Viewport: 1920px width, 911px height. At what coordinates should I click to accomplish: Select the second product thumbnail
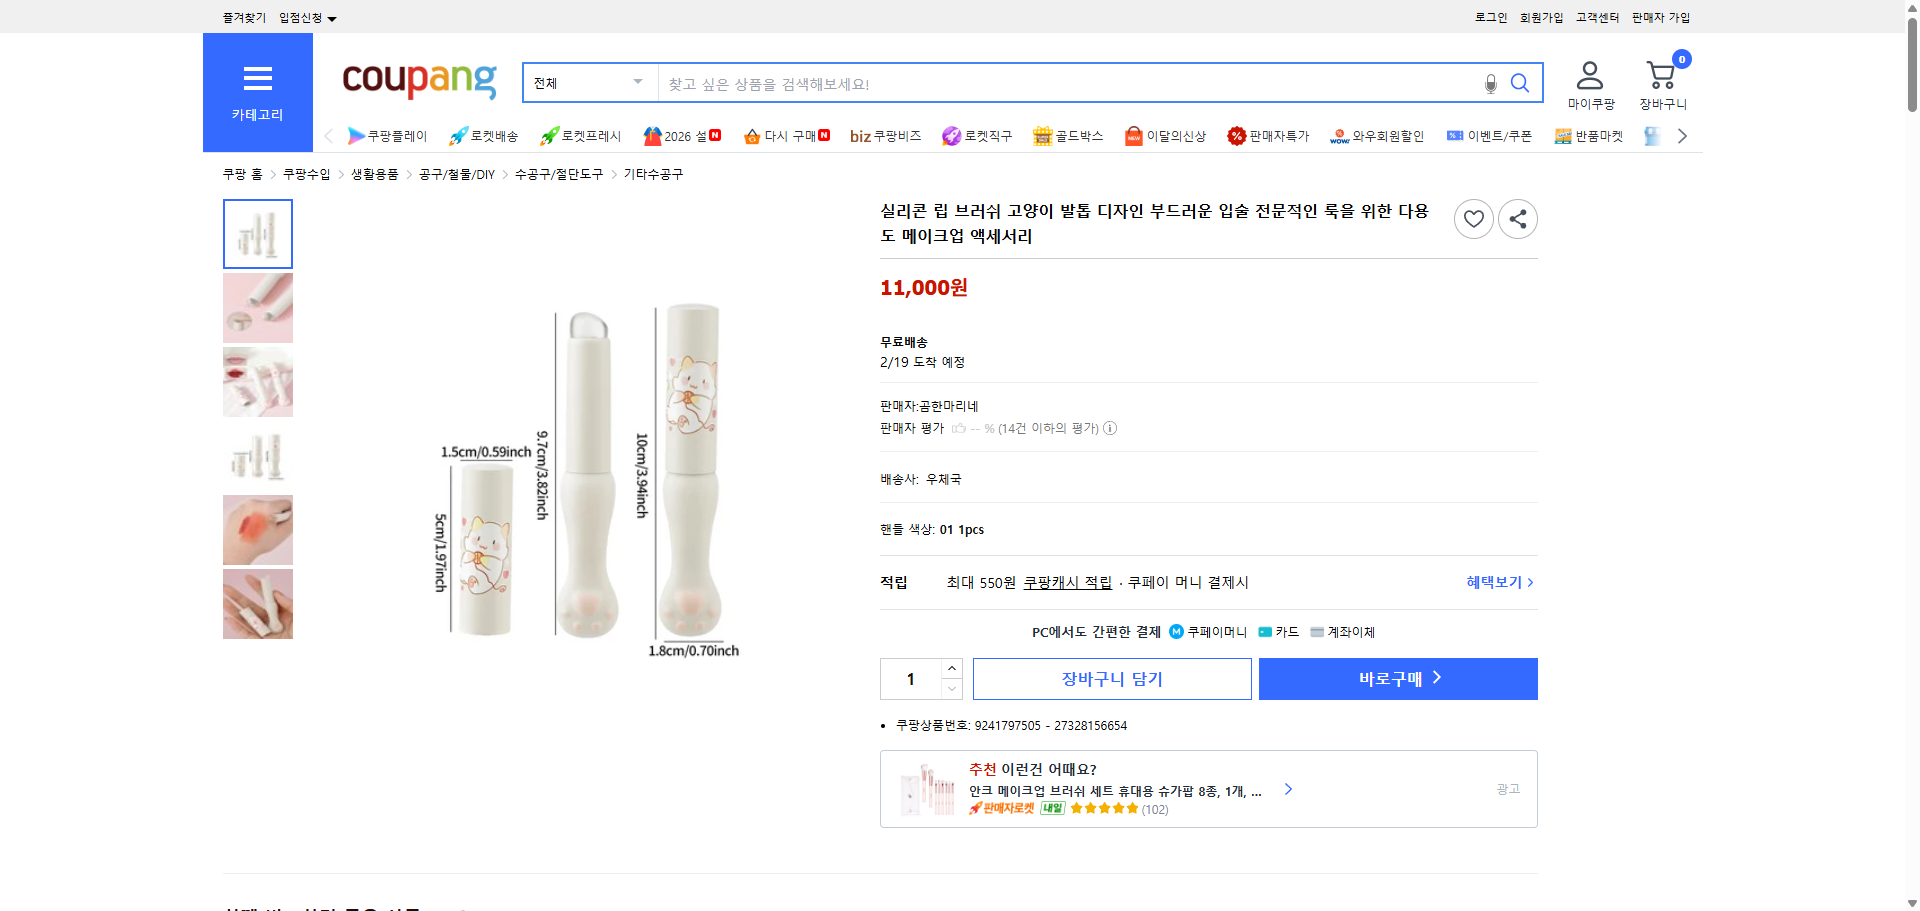tap(257, 307)
